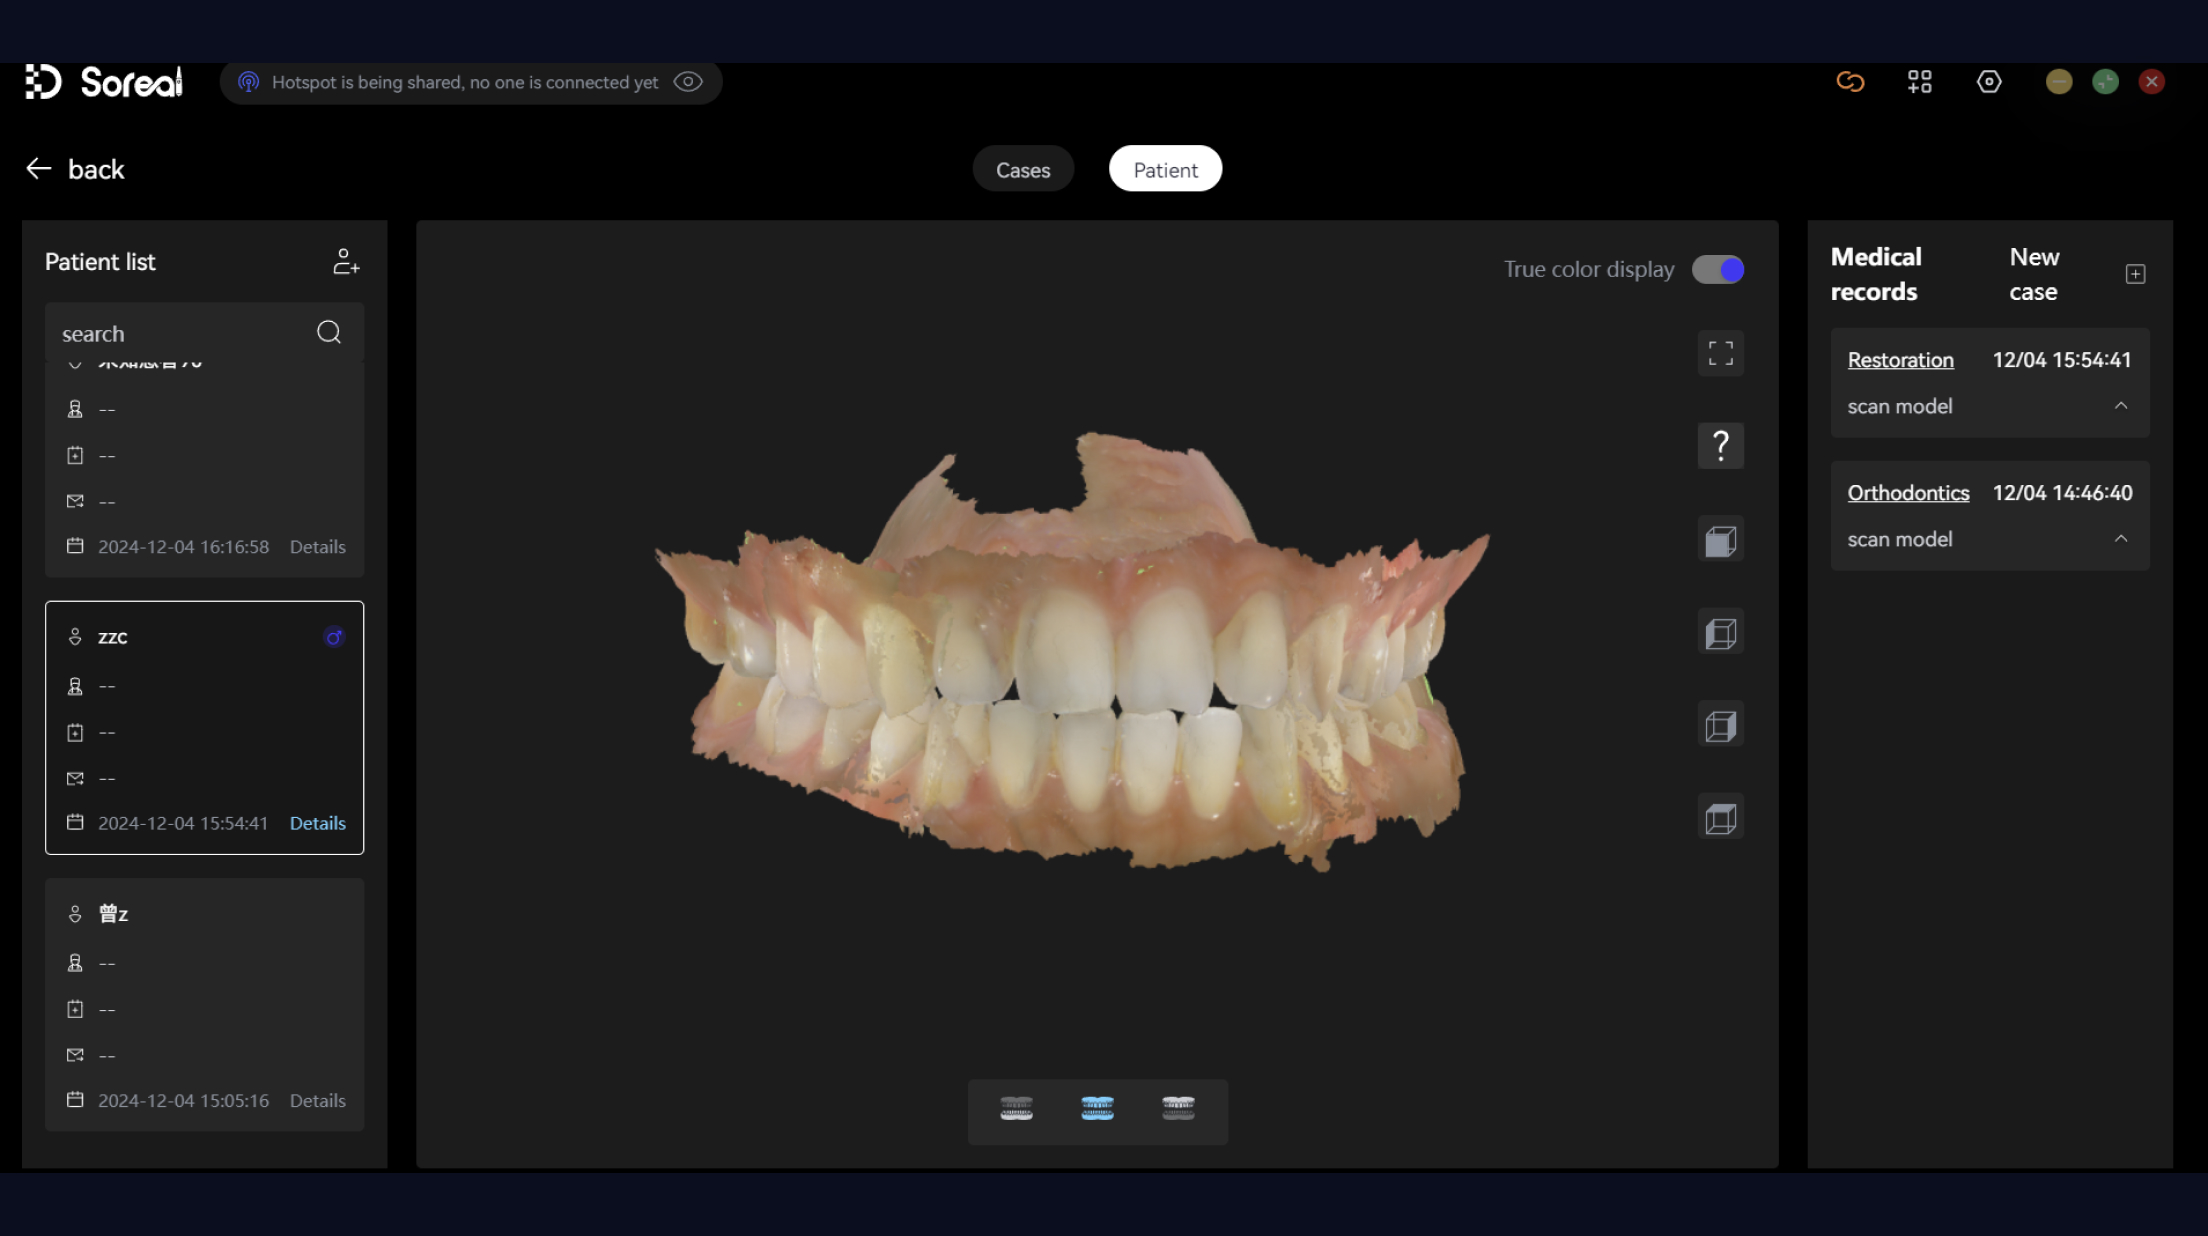Click the grid/layout icon in top bar

(x=1920, y=80)
